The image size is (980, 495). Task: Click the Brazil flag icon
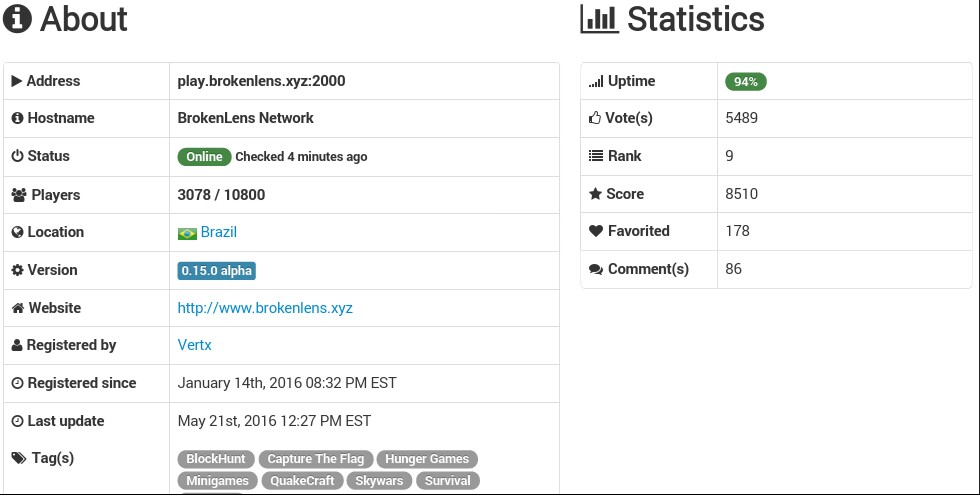tap(187, 233)
